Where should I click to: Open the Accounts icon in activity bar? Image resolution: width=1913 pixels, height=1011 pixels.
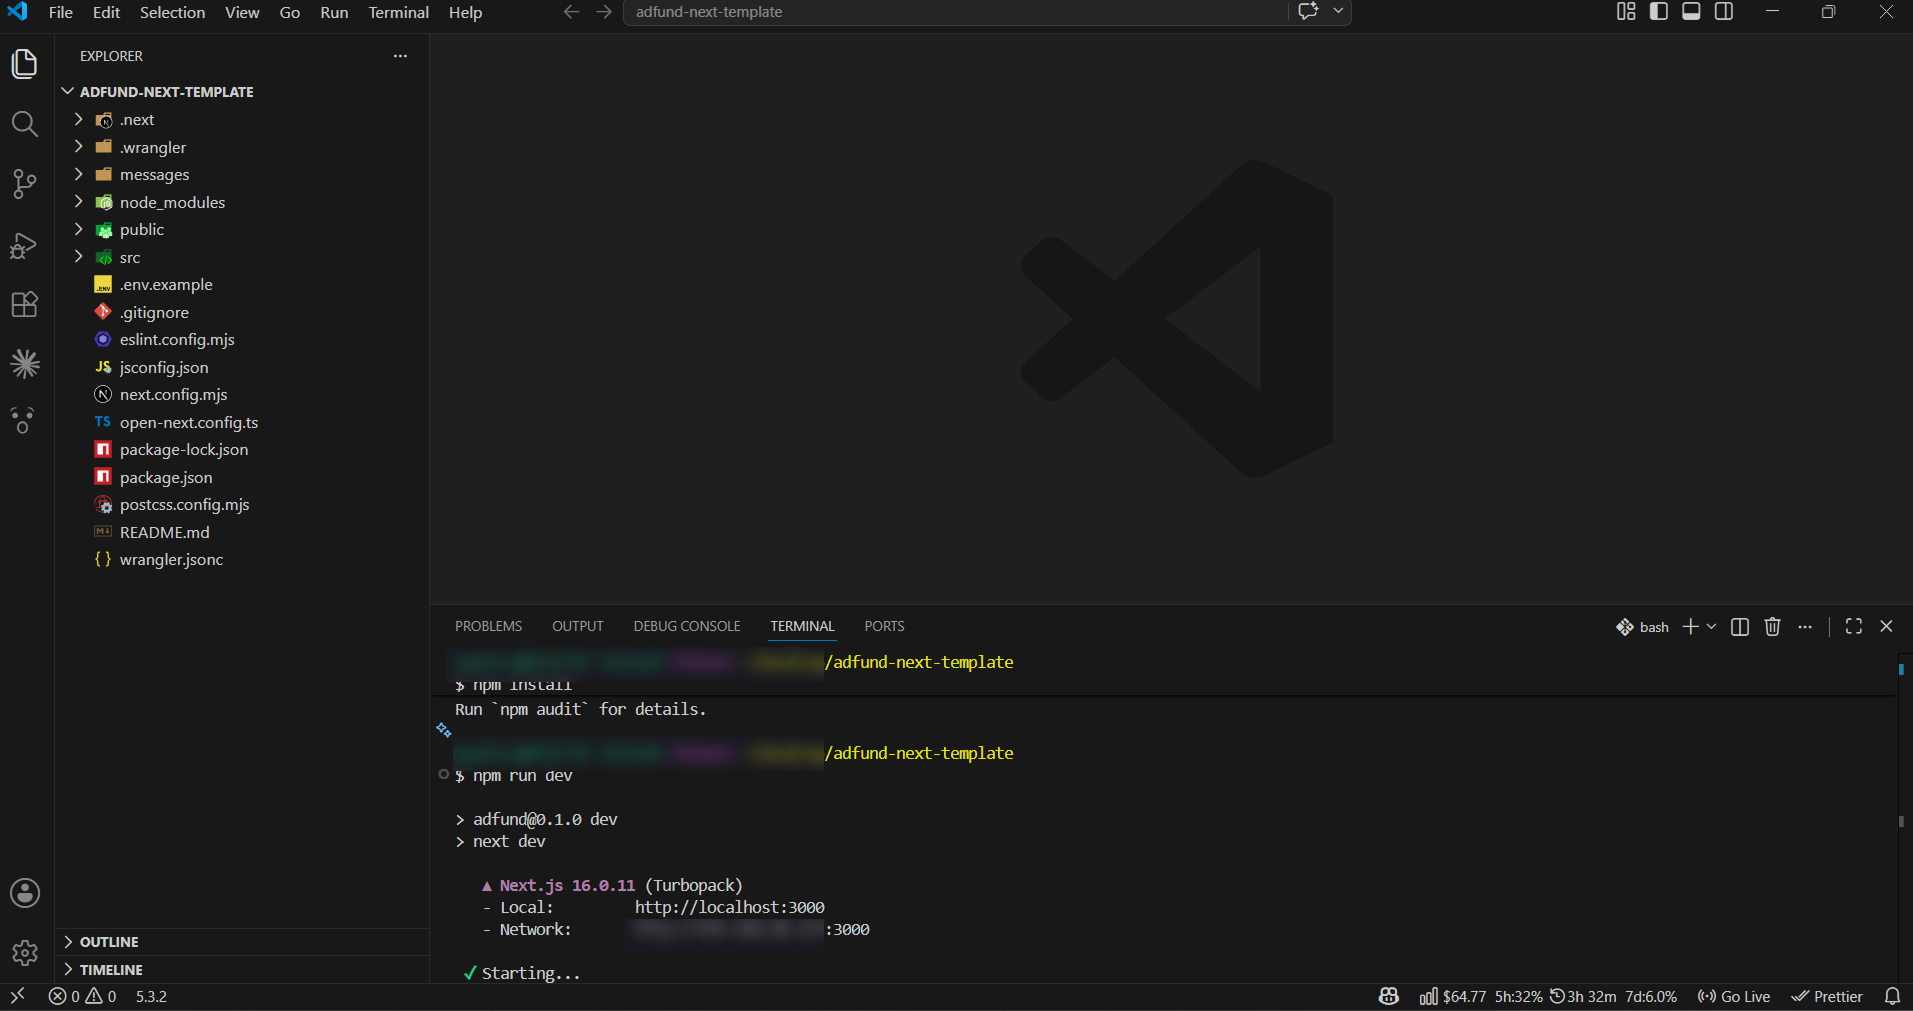pyautogui.click(x=25, y=893)
